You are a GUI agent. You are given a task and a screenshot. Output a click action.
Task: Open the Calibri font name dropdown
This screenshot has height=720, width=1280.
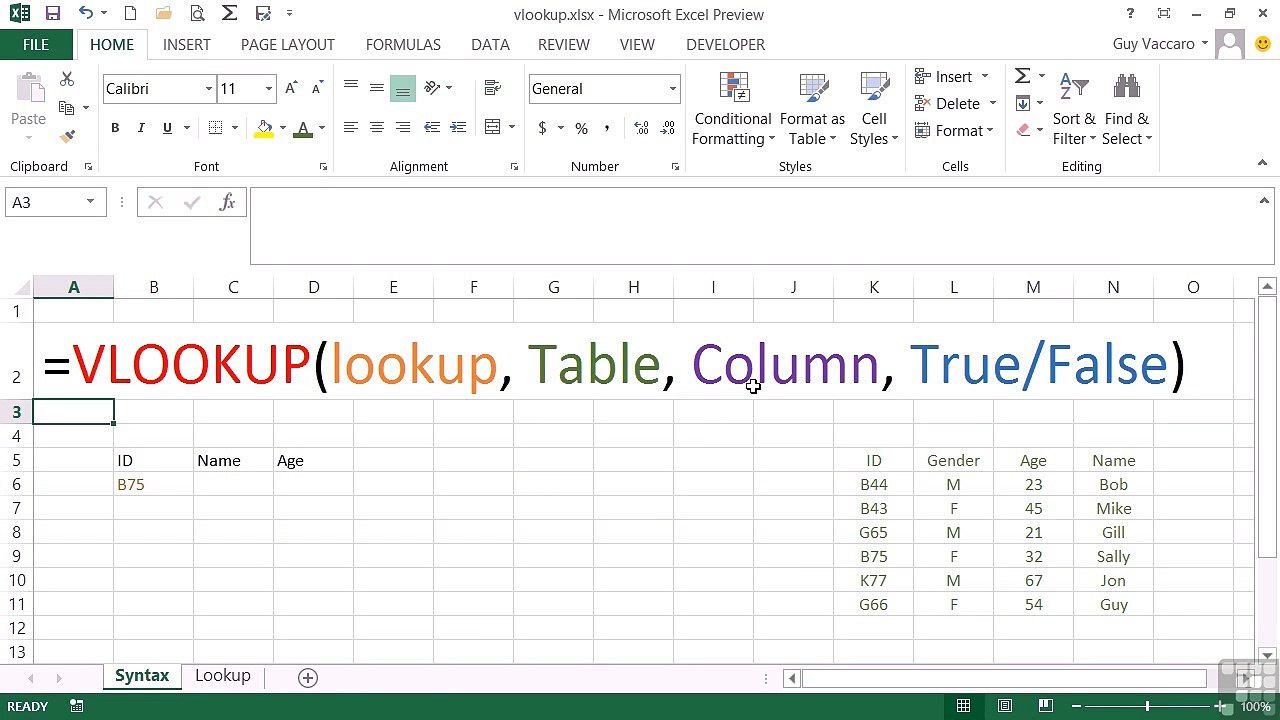point(209,89)
